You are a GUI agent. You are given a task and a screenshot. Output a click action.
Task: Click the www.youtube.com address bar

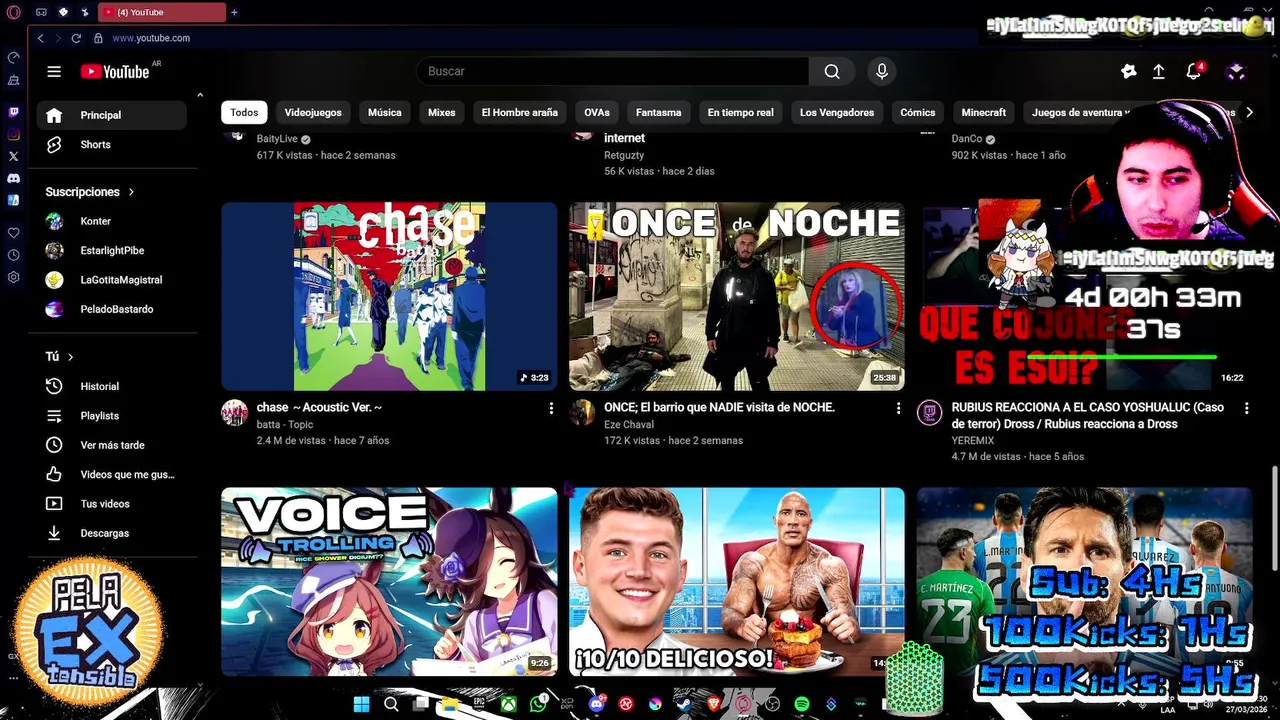click(x=151, y=38)
